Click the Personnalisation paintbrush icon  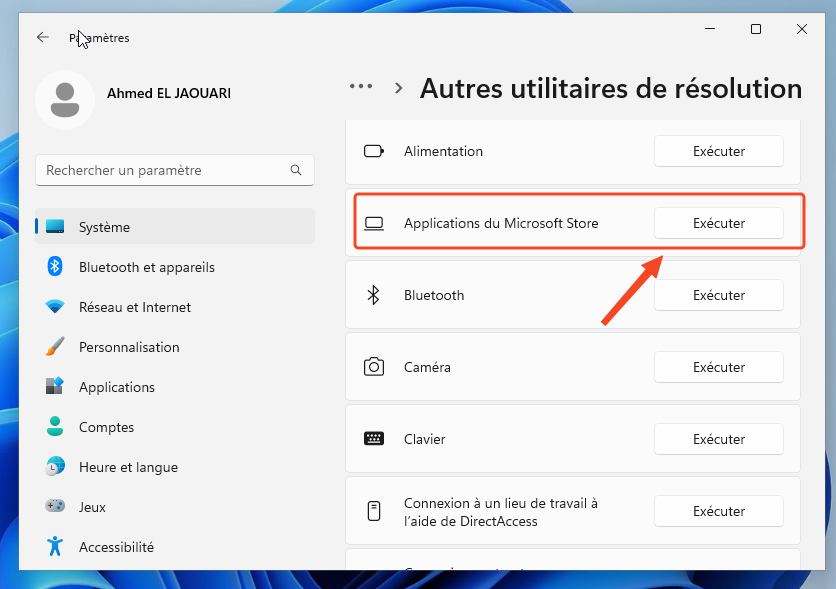[x=55, y=347]
